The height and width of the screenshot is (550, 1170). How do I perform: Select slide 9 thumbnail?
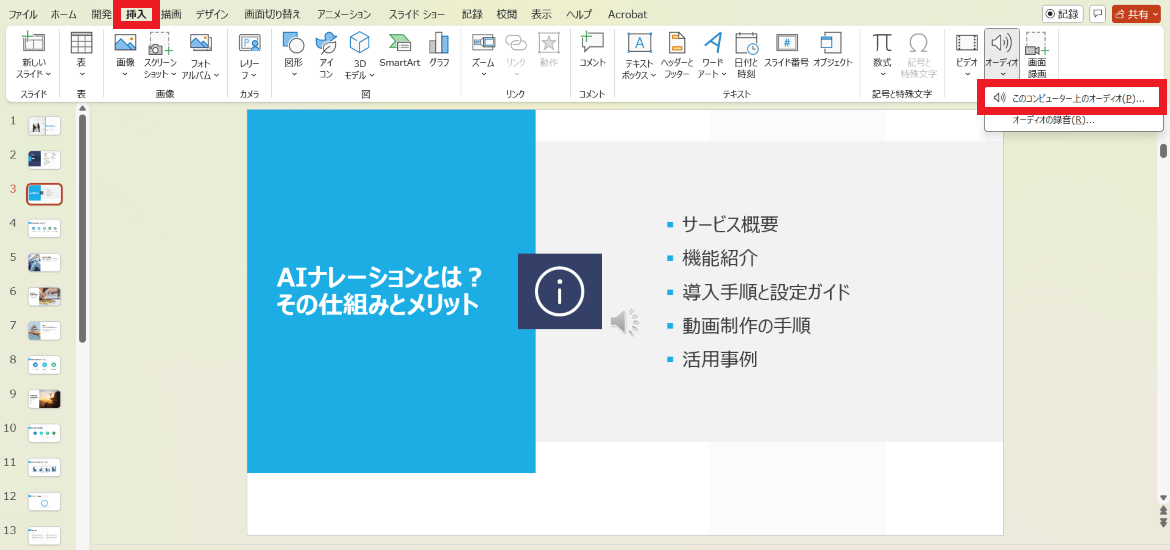[x=44, y=399]
